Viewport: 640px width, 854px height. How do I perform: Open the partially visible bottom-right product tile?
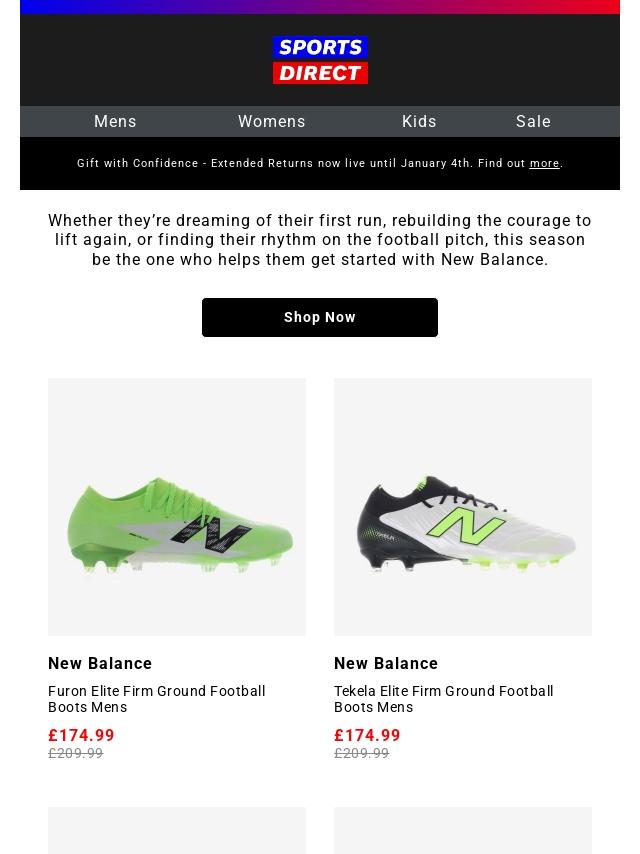(x=463, y=831)
